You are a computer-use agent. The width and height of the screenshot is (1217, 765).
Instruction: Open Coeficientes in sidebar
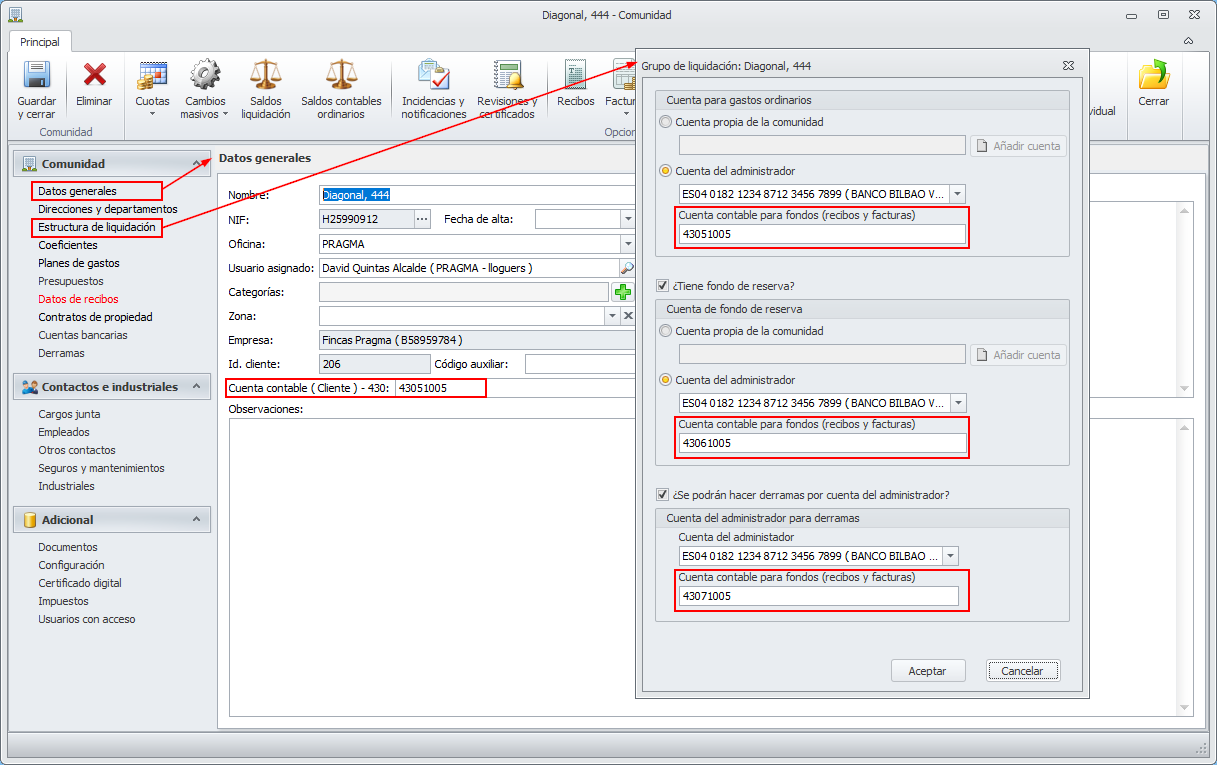click(68, 245)
